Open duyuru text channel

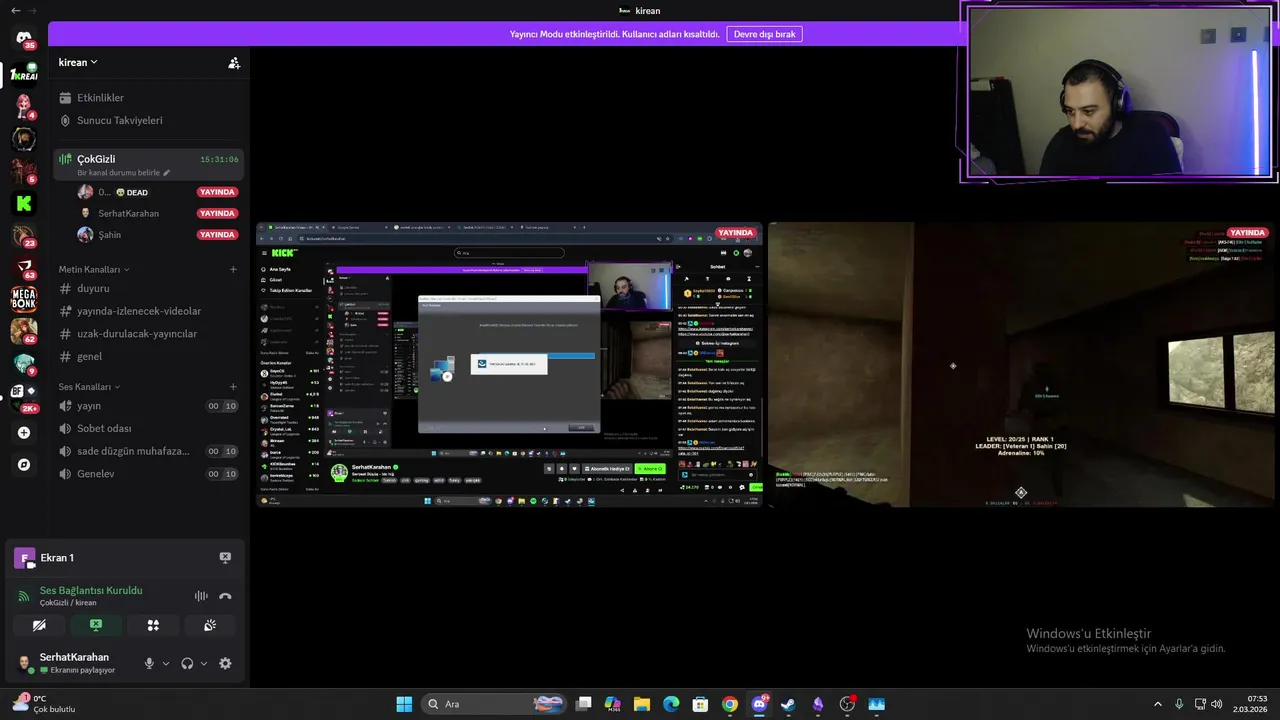pos(148,289)
